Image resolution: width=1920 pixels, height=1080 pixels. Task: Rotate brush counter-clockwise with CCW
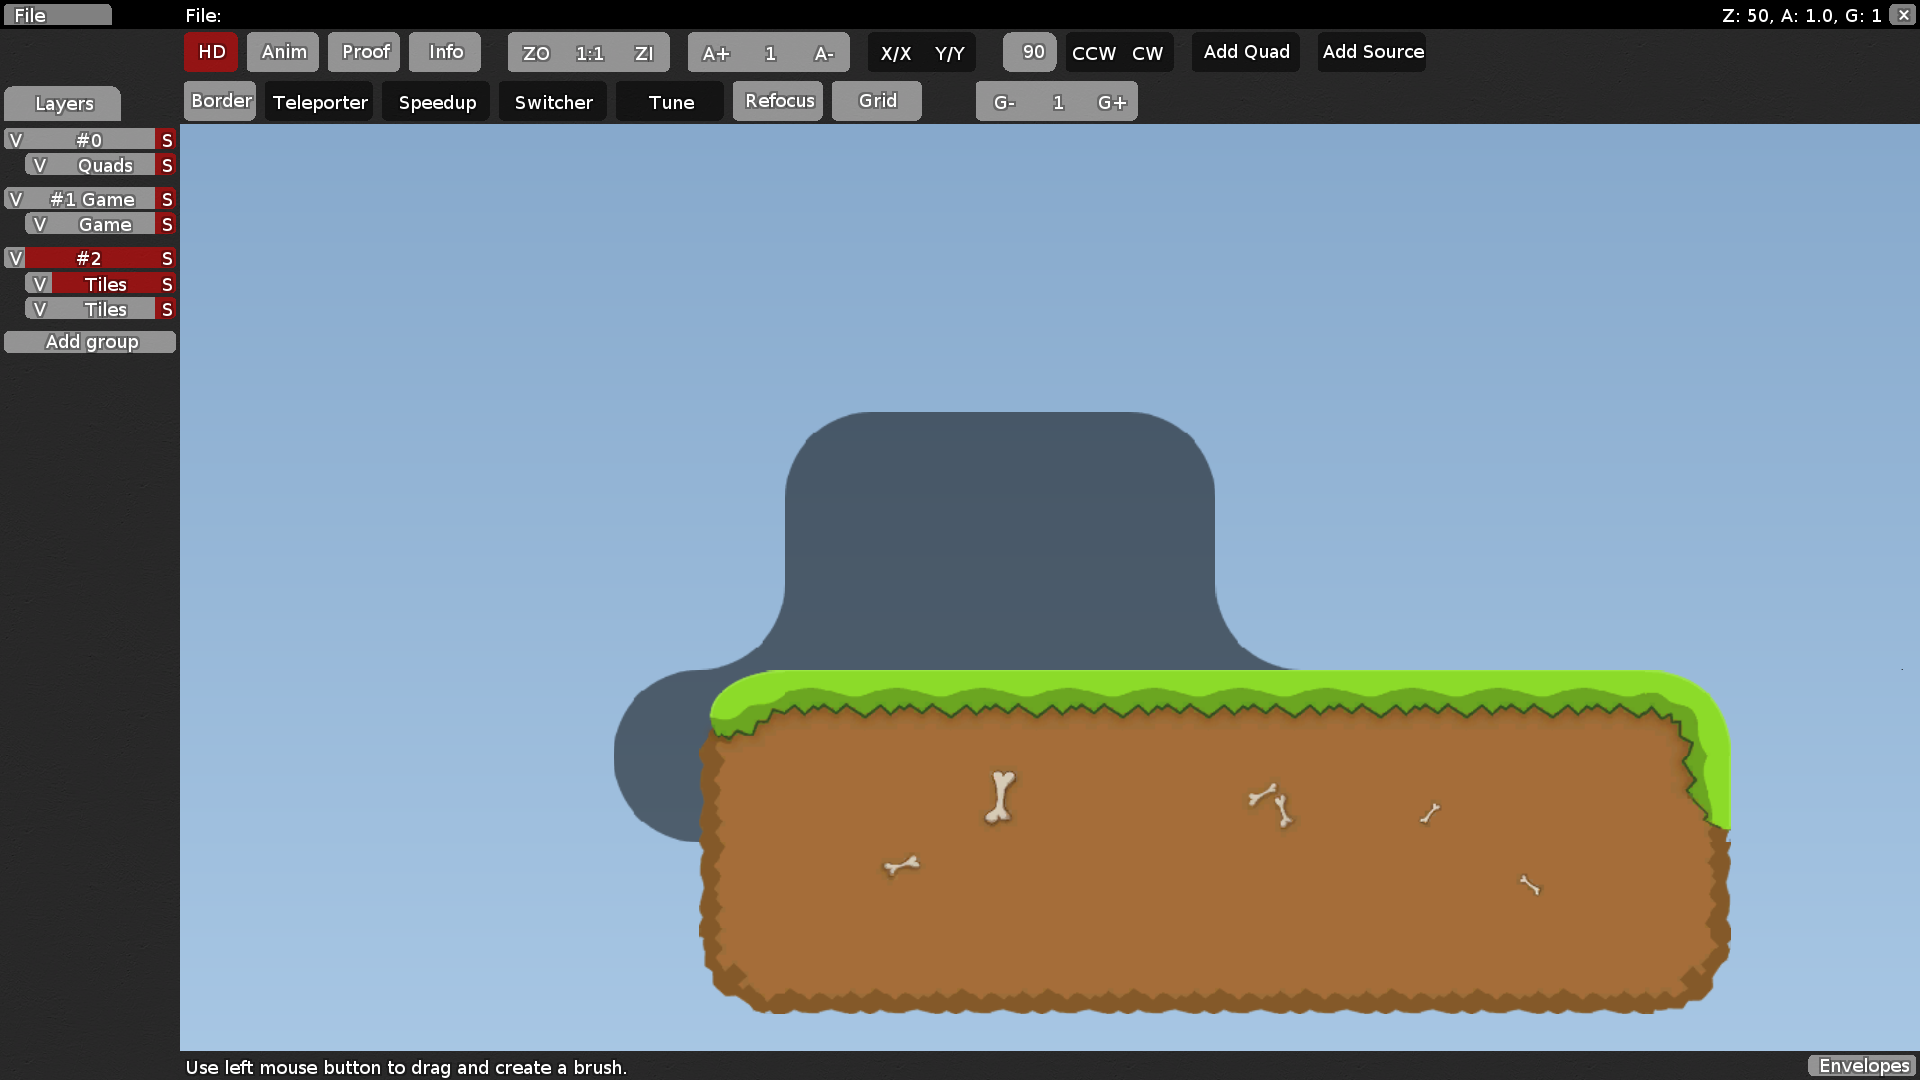point(1093,53)
